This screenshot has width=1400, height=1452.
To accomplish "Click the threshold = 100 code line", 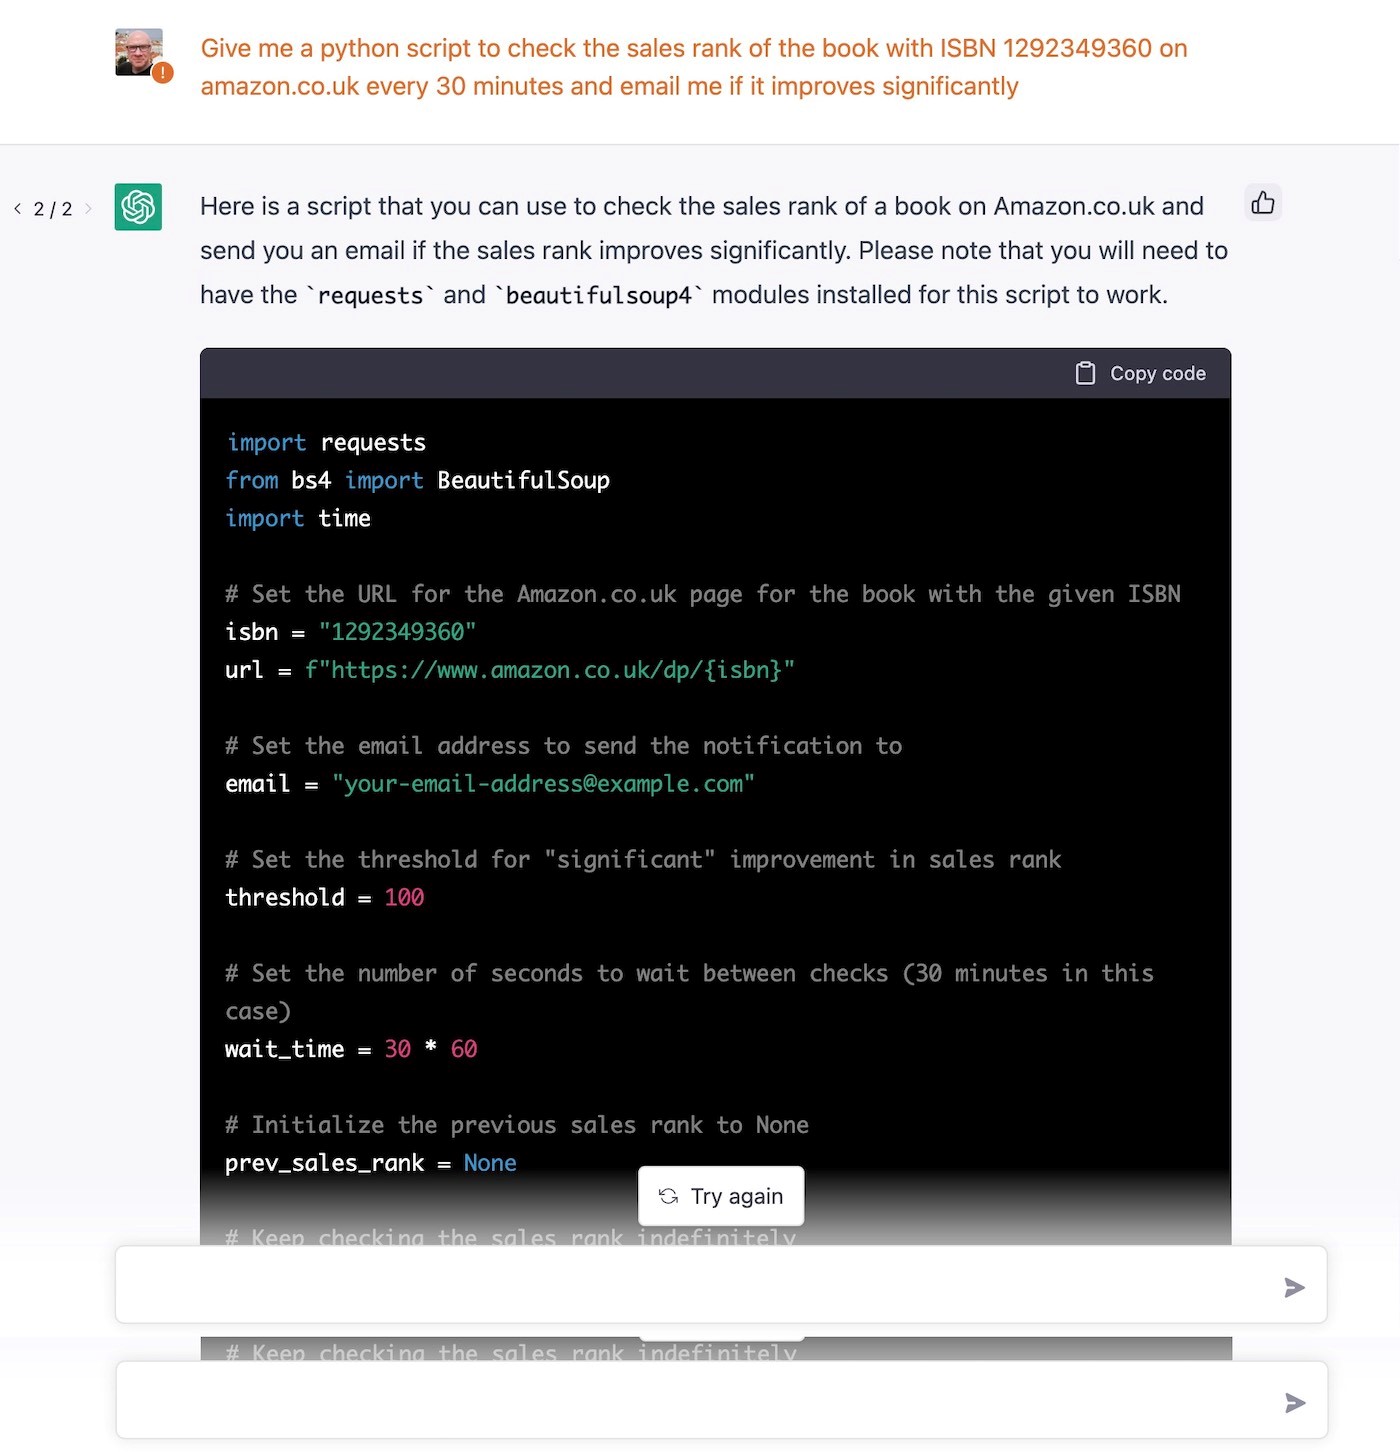I will coord(324,898).
